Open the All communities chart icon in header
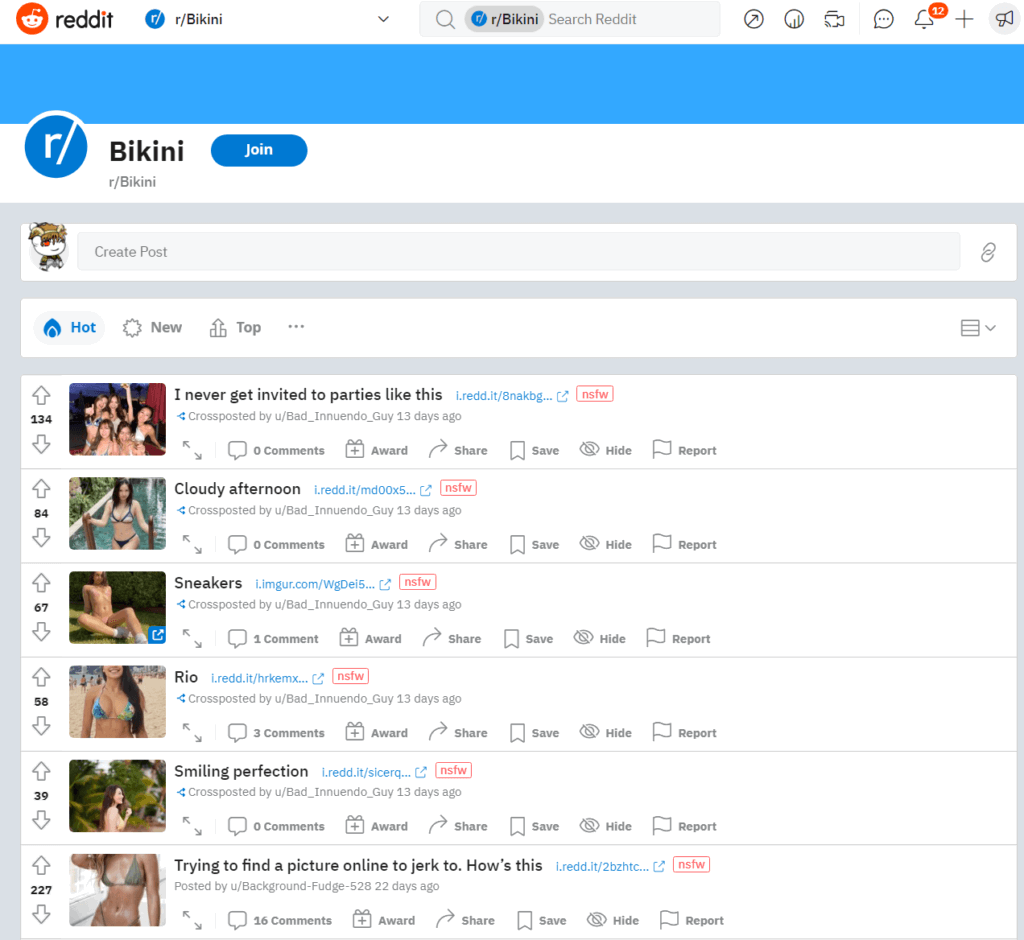1024x940 pixels. [x=793, y=20]
